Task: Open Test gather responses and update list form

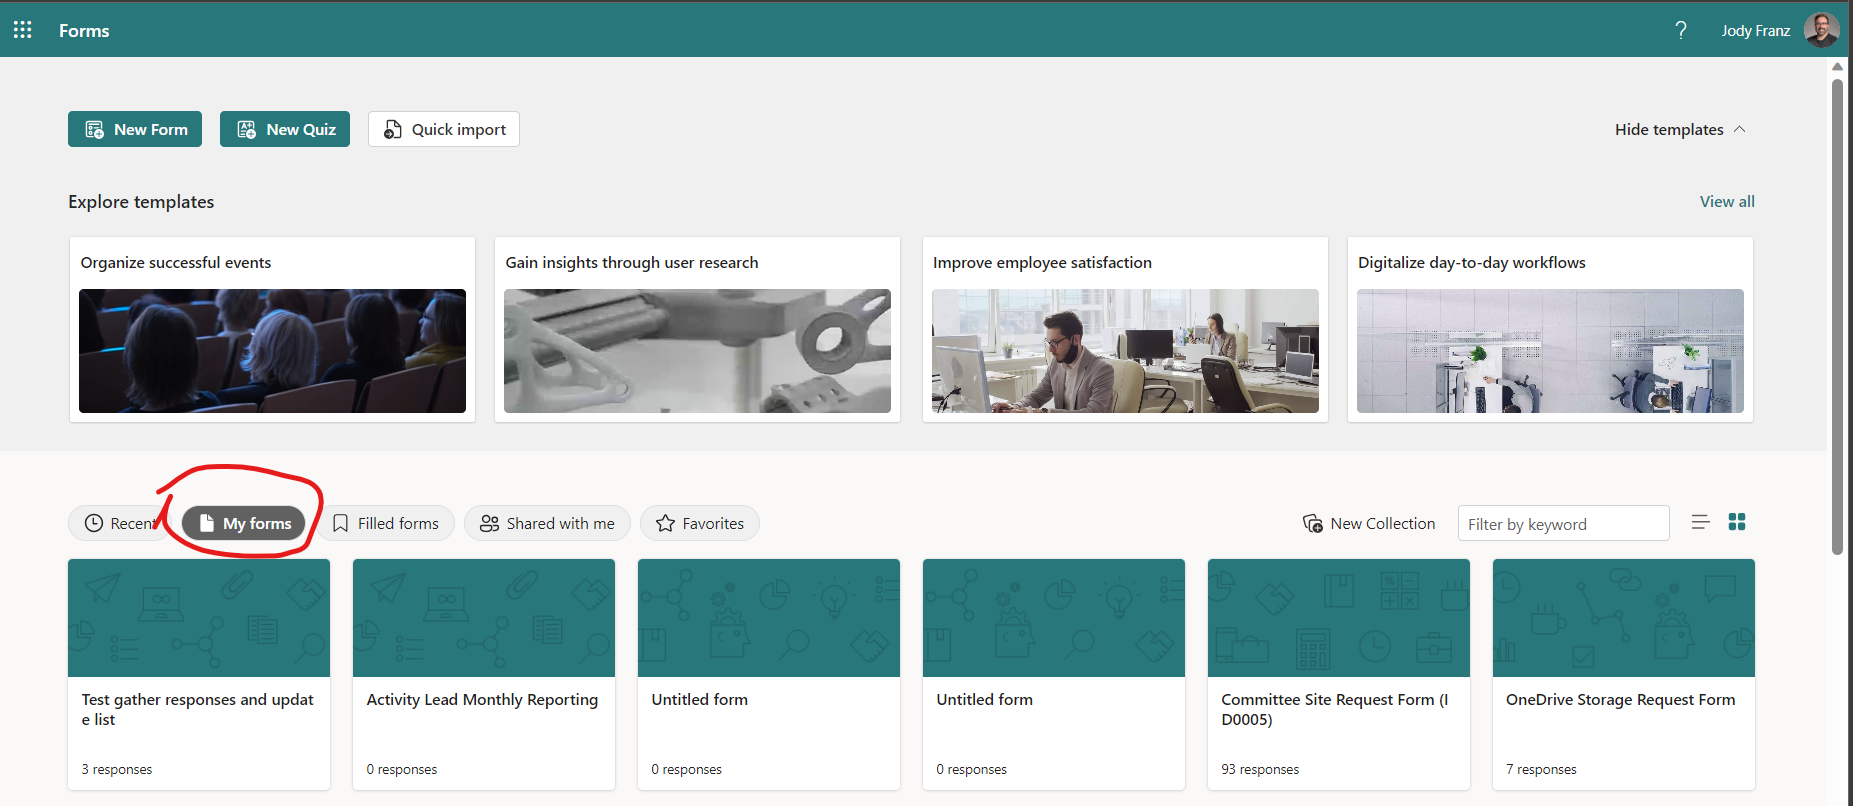Action: (199, 674)
